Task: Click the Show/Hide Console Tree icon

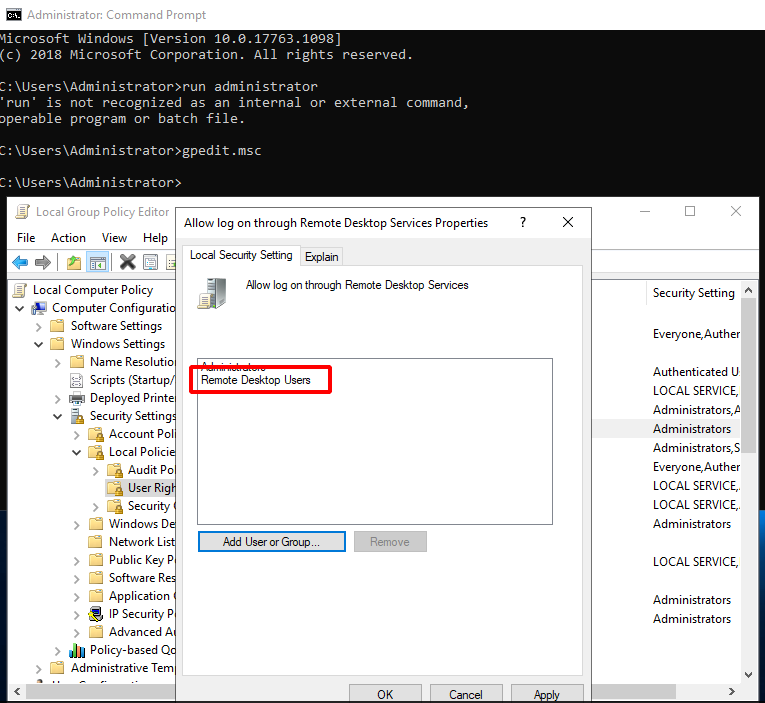Action: [x=97, y=263]
